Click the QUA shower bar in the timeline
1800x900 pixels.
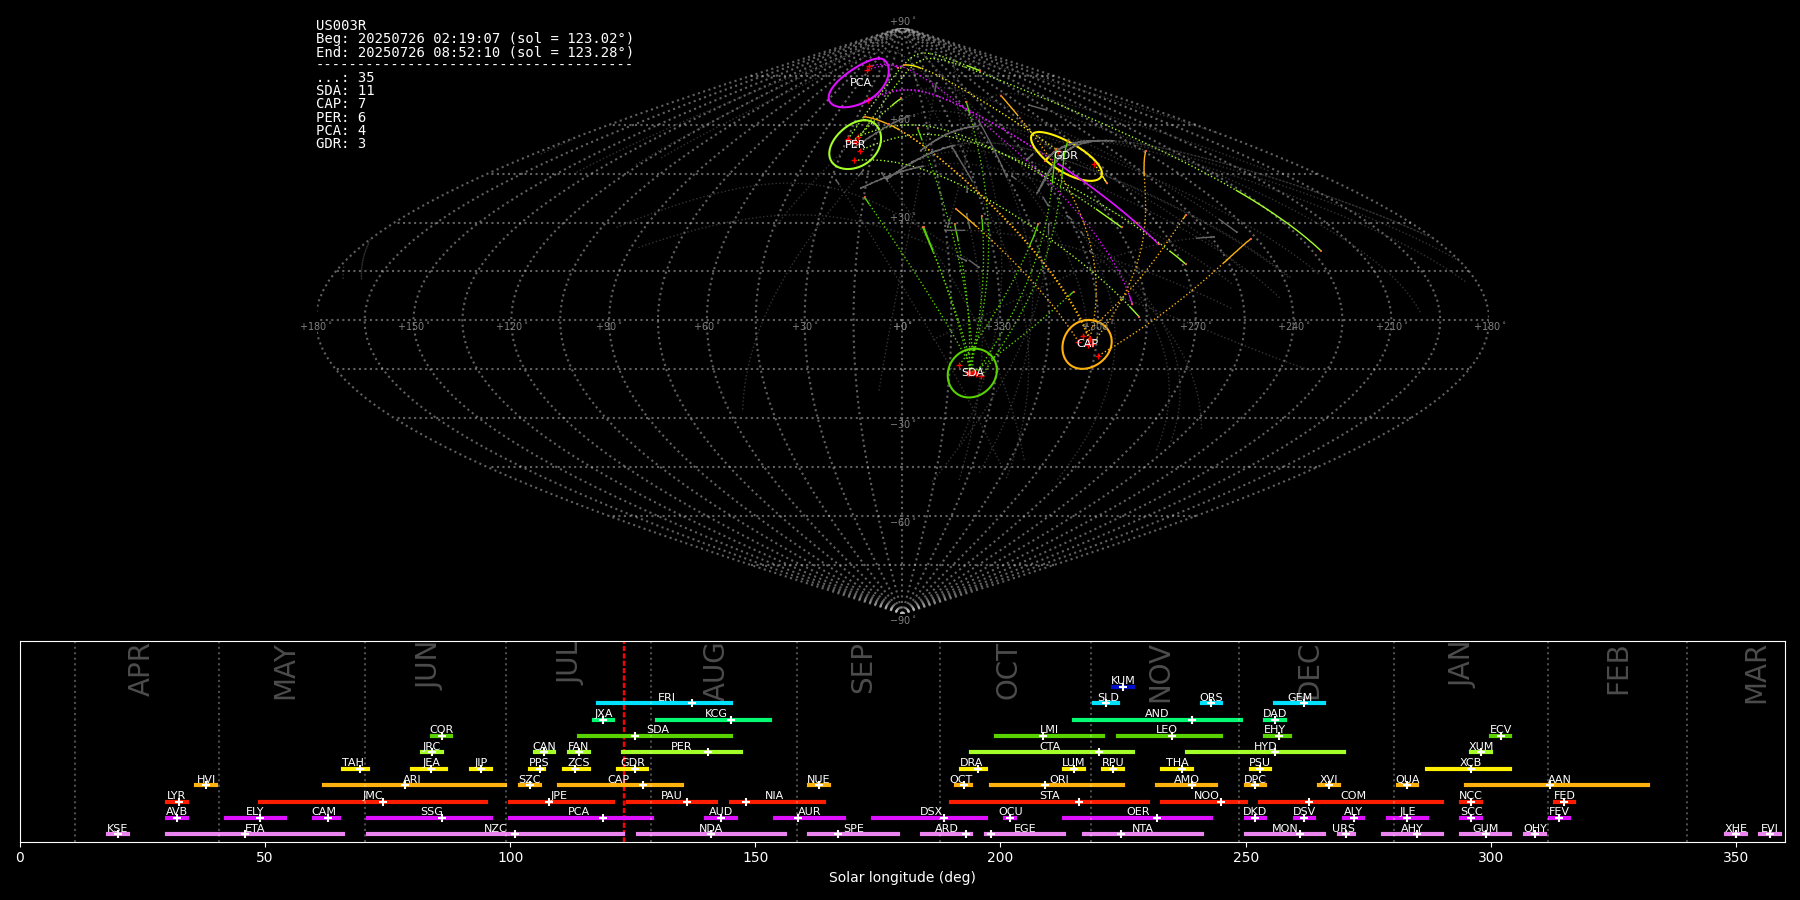tap(1407, 785)
